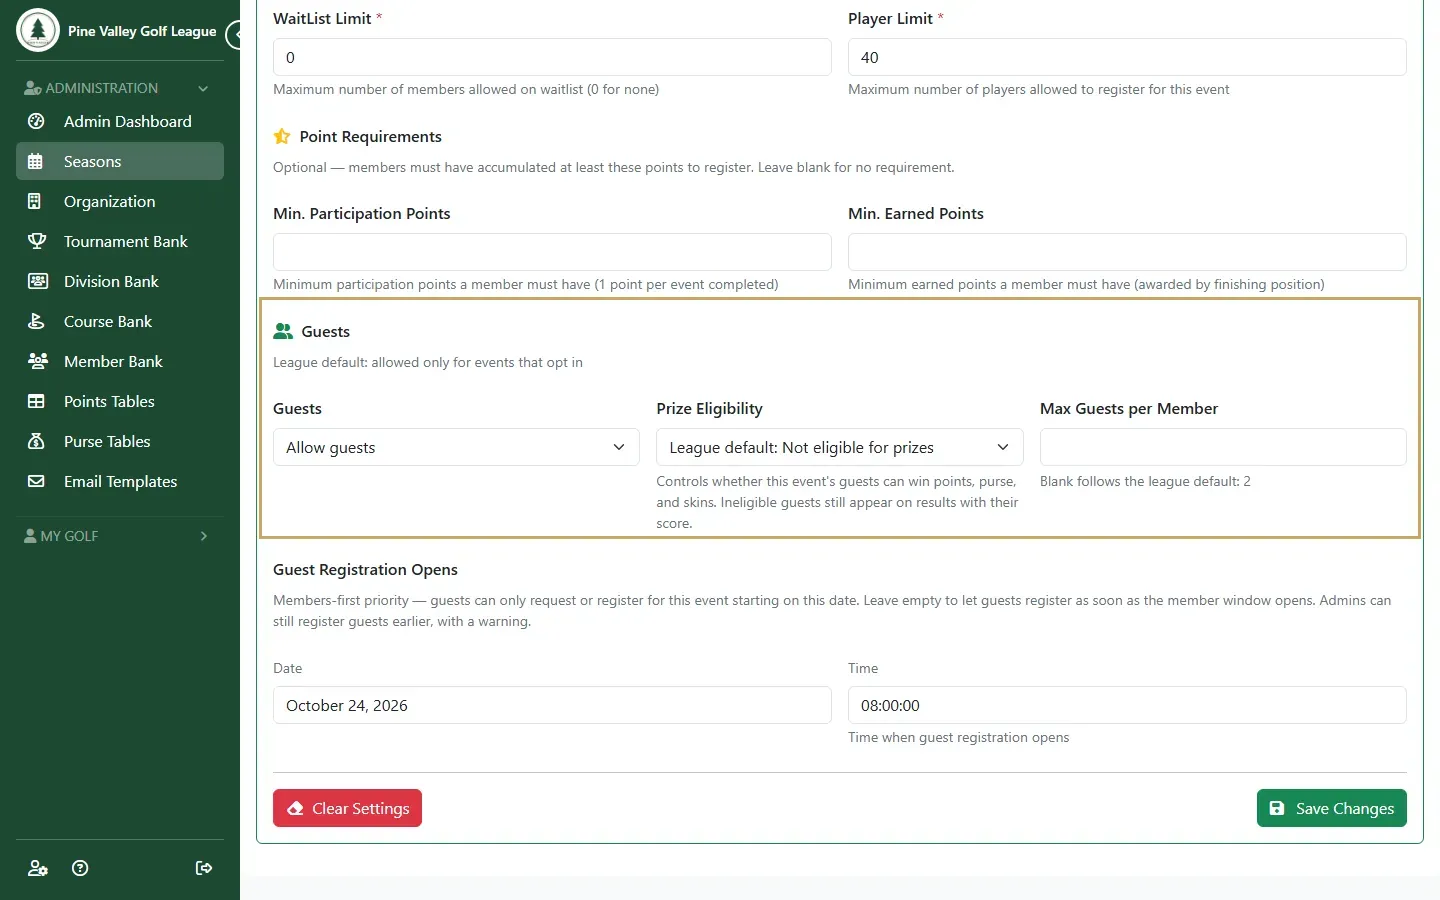Viewport: 1440px width, 900px height.
Task: Open Organization menu item
Action: coord(120,201)
